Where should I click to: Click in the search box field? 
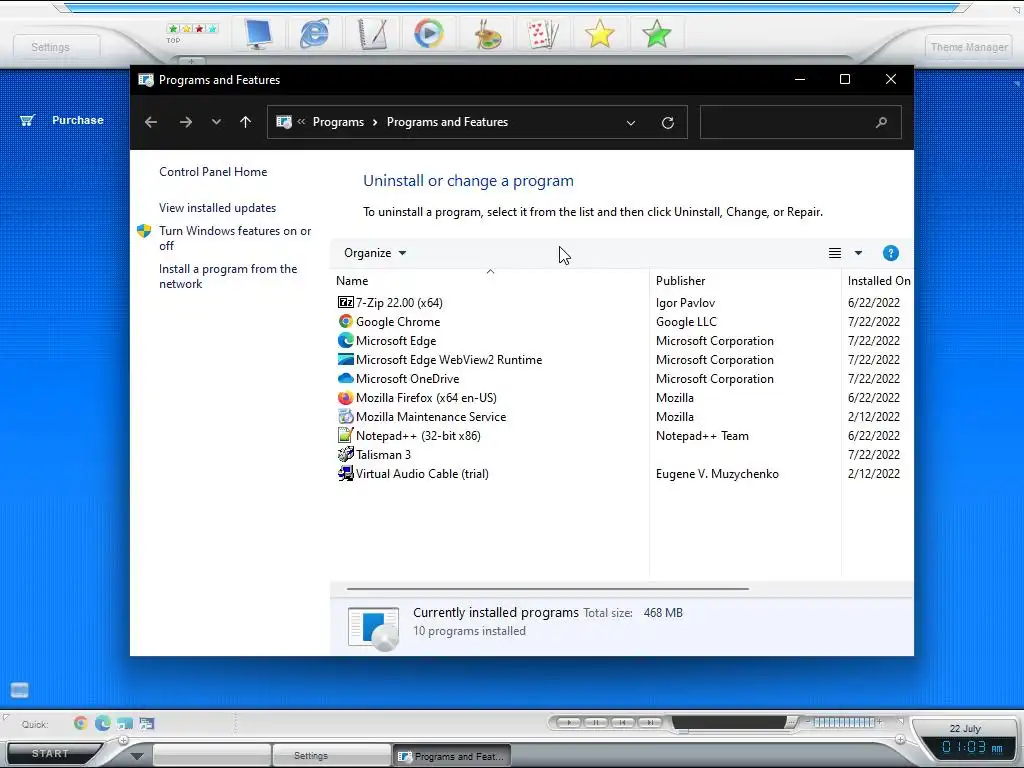pyautogui.click(x=801, y=122)
